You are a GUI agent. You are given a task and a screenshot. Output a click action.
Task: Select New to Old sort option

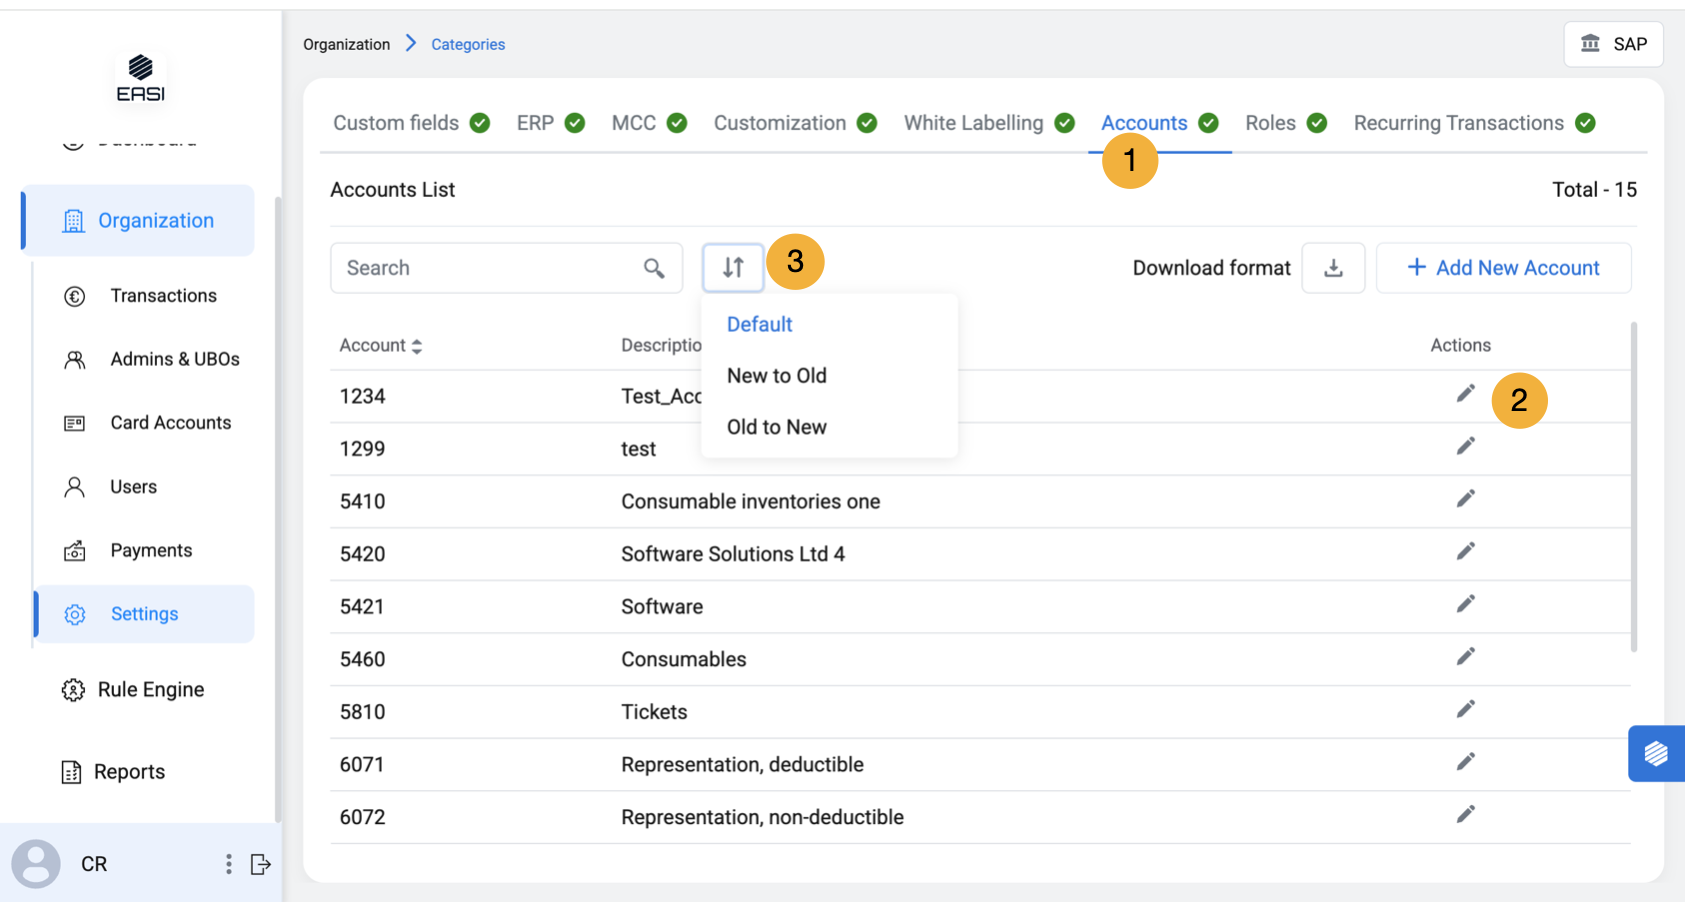tap(776, 376)
